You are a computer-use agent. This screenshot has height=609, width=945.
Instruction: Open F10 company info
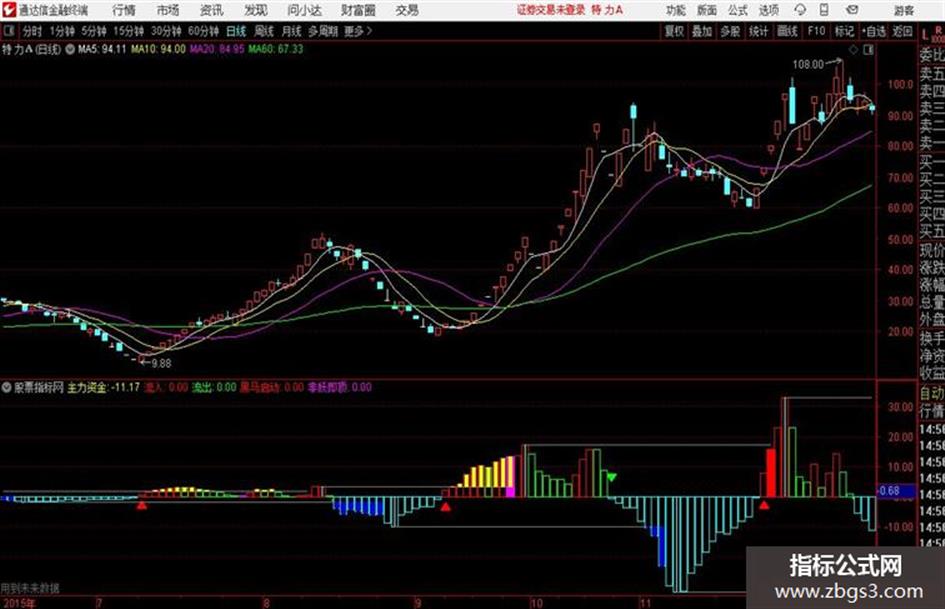[x=816, y=31]
